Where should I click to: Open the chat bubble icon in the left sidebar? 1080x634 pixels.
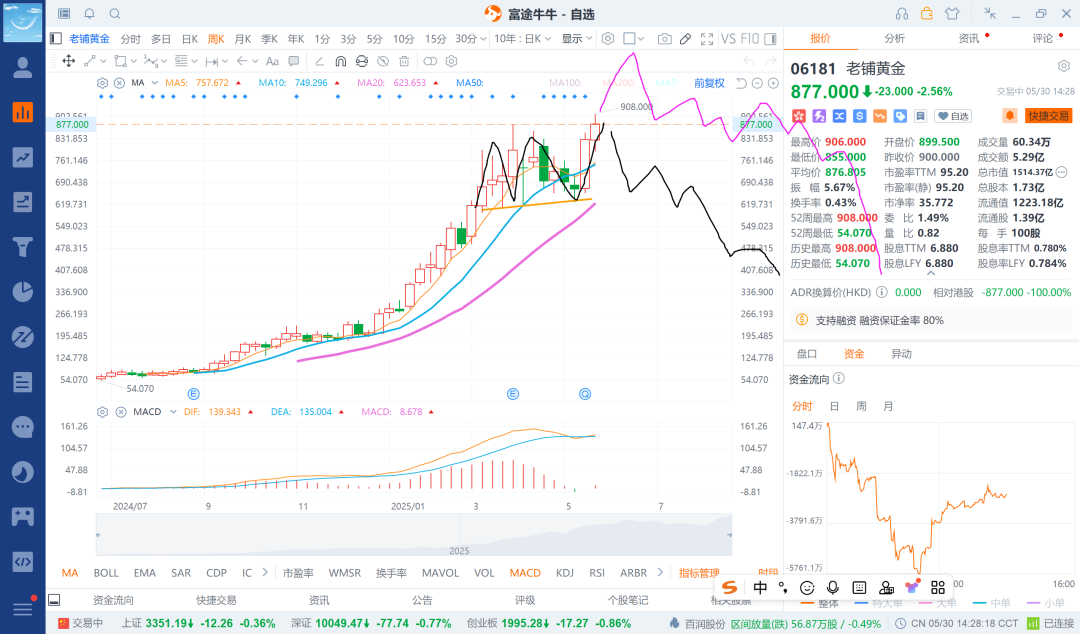point(23,427)
